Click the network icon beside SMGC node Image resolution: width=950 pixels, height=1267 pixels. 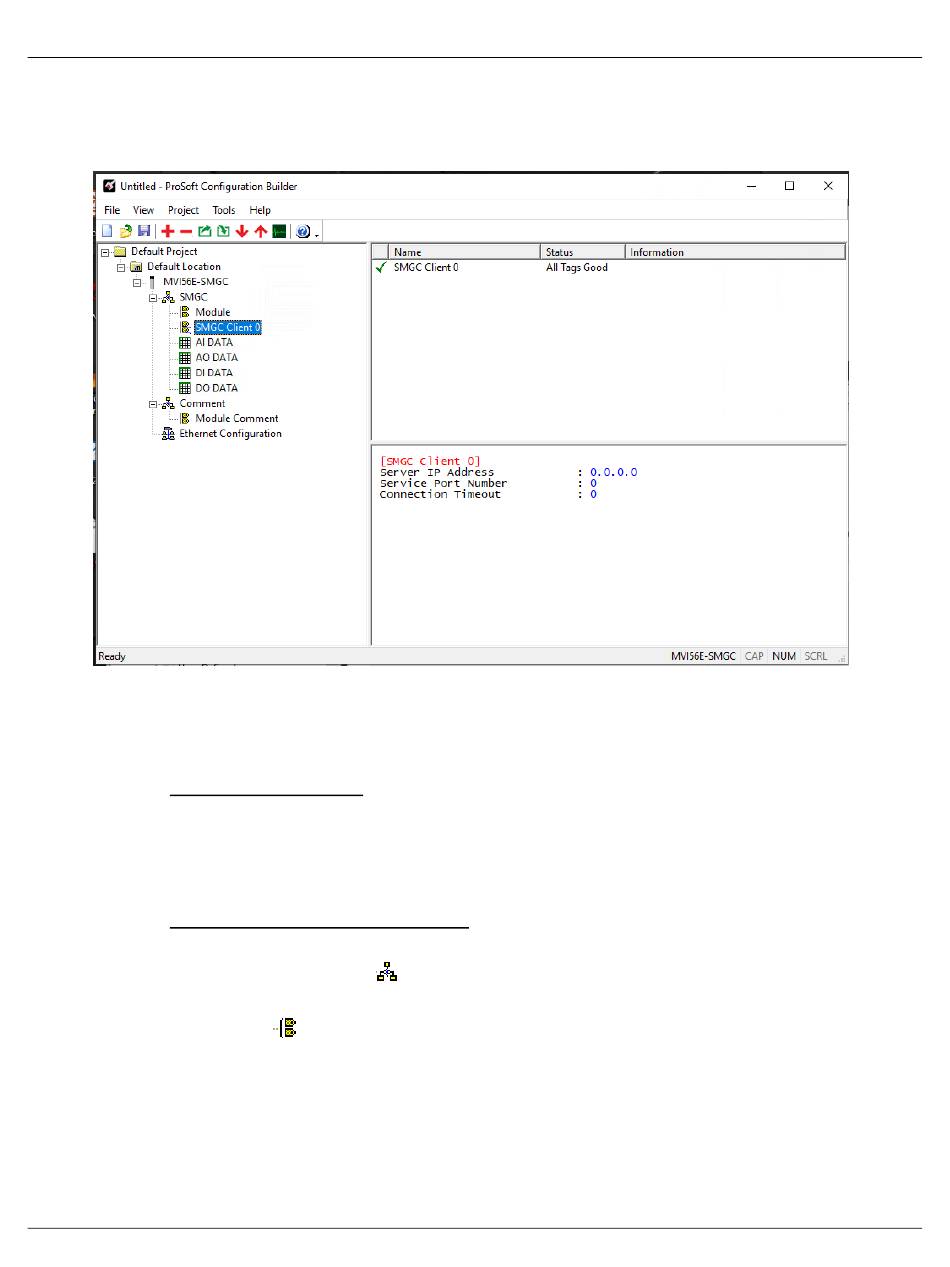[x=168, y=298]
